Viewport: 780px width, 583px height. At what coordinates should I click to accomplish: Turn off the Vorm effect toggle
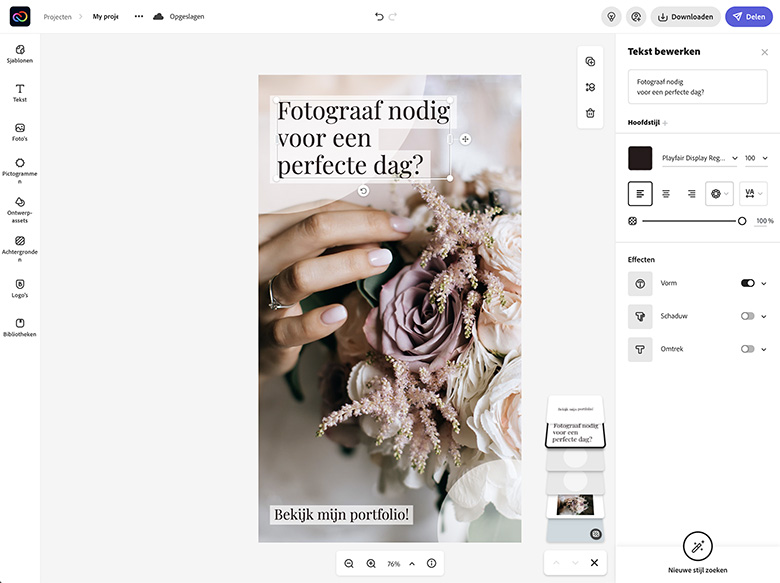point(747,284)
